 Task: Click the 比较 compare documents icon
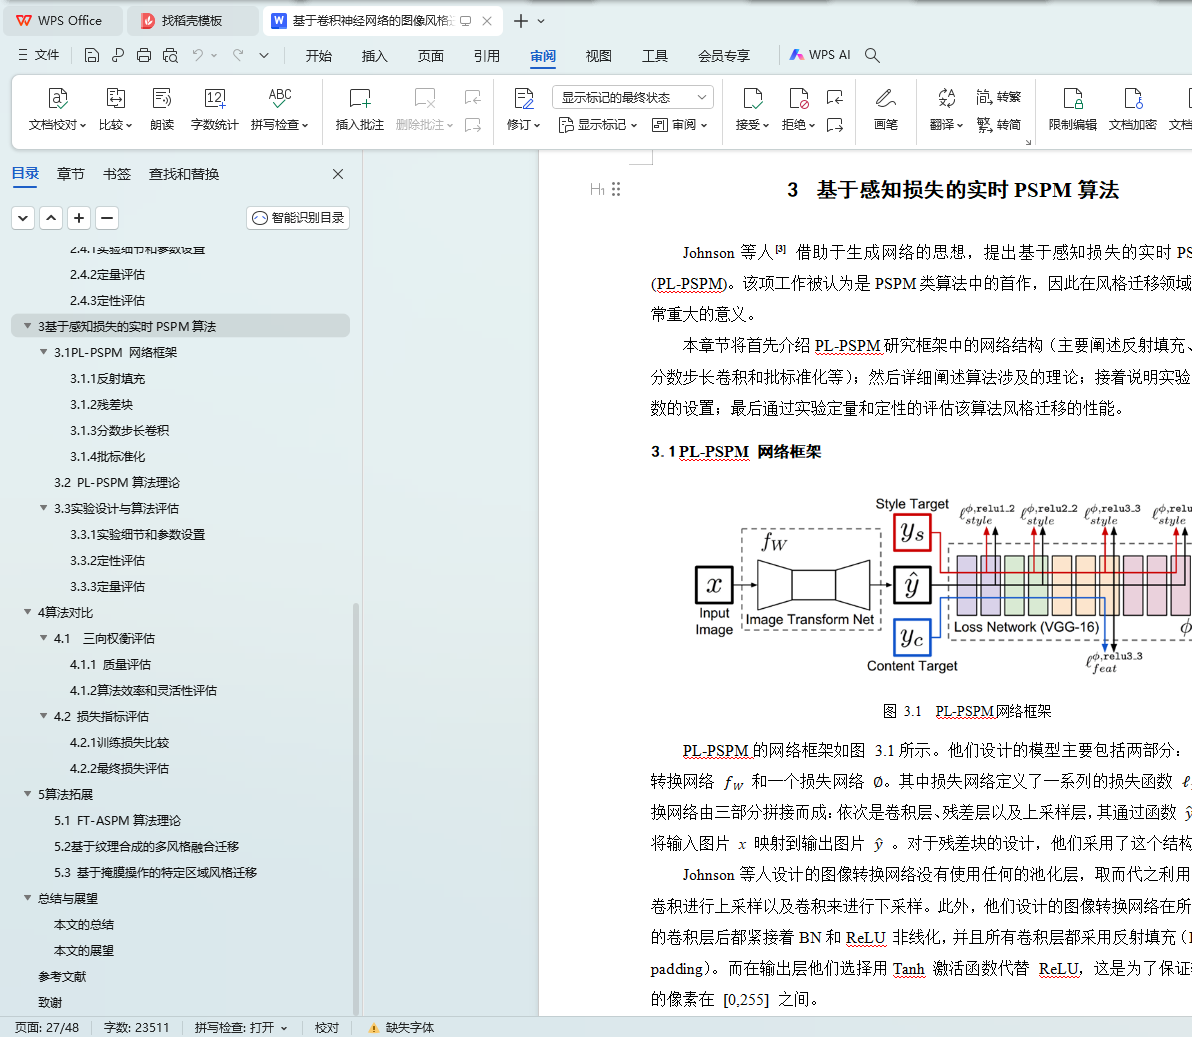pos(116,109)
